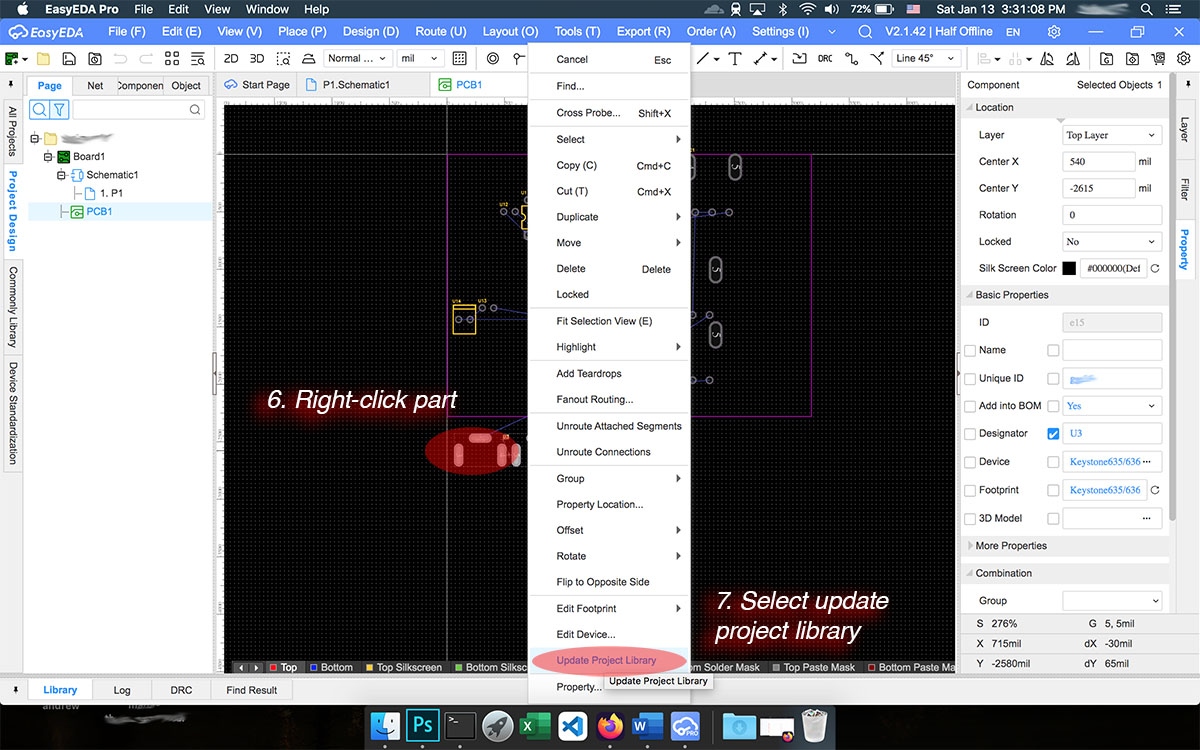Viewport: 1200px width, 750px height.
Task: Pin the left panel with pushpin
Action: 11,84
